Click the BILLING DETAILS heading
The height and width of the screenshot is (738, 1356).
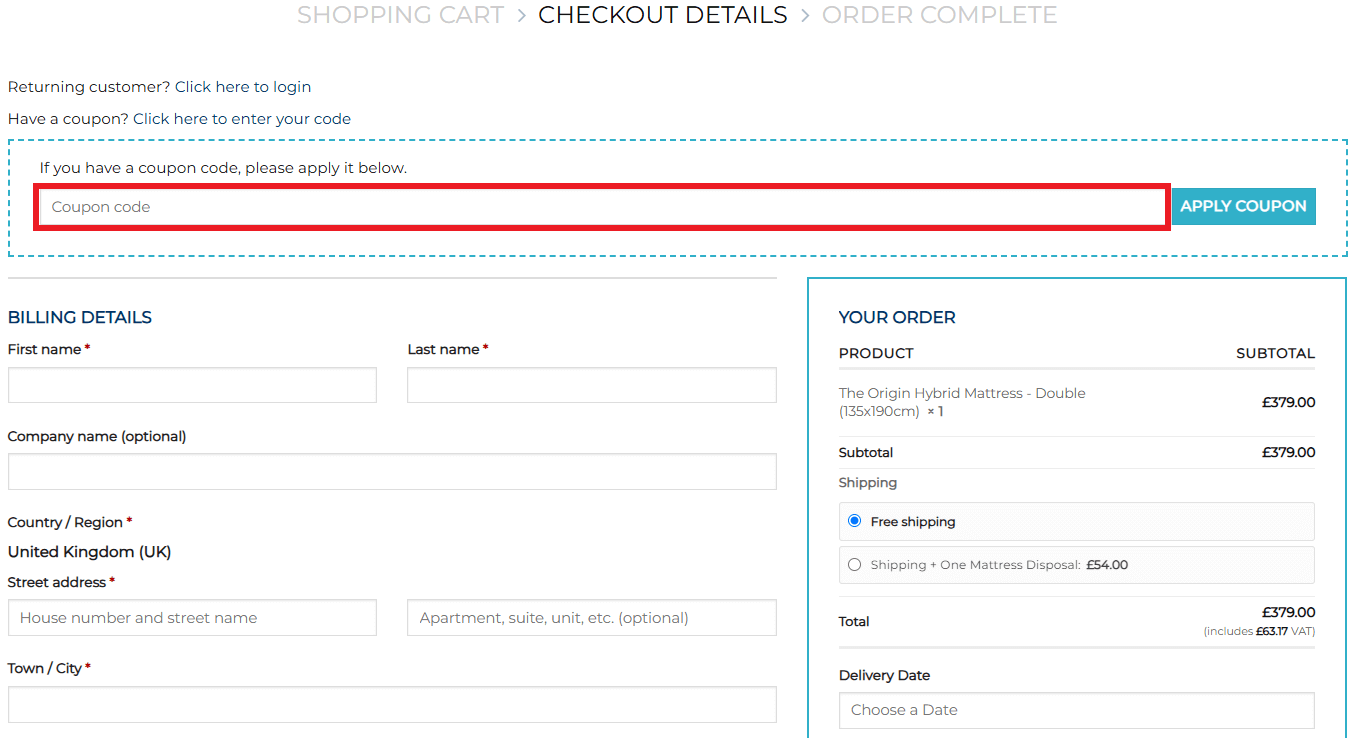[80, 318]
